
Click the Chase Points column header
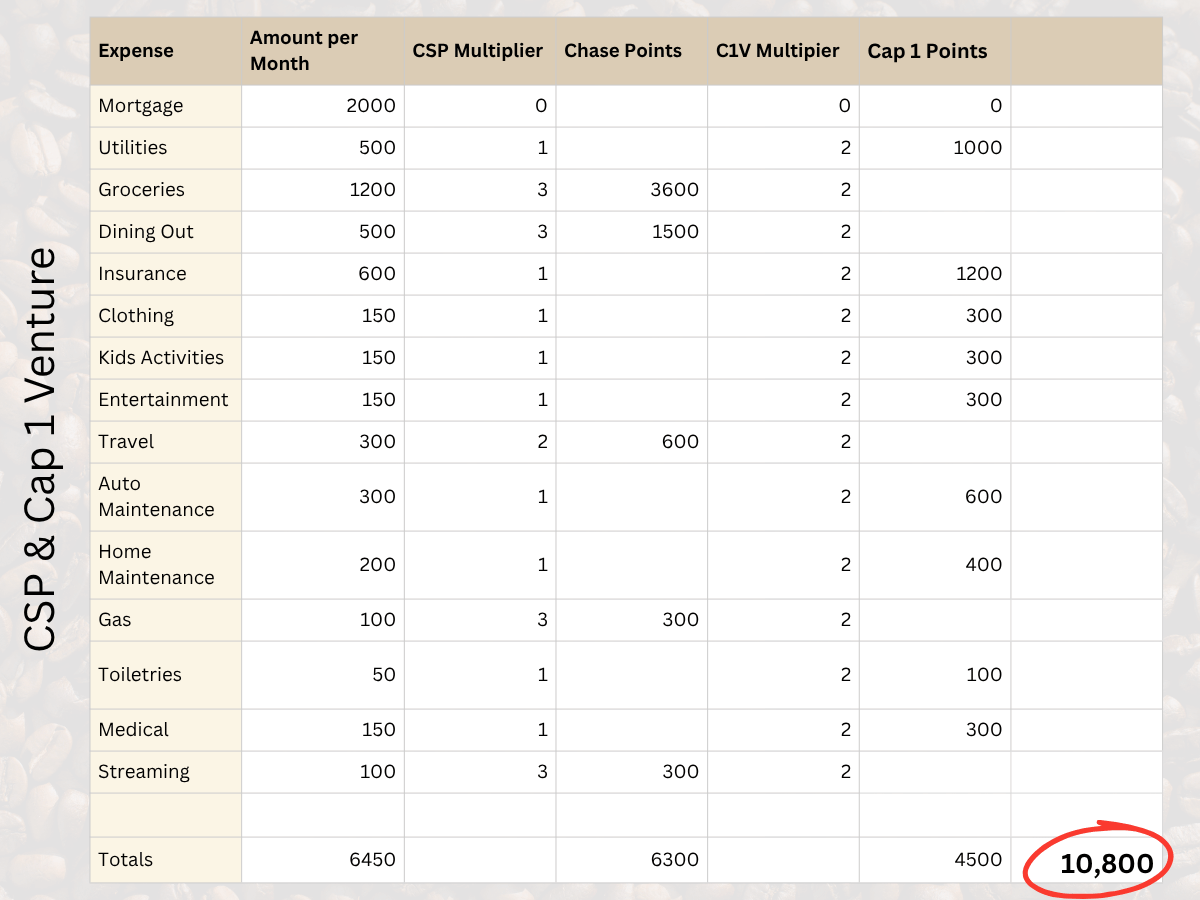click(x=623, y=51)
